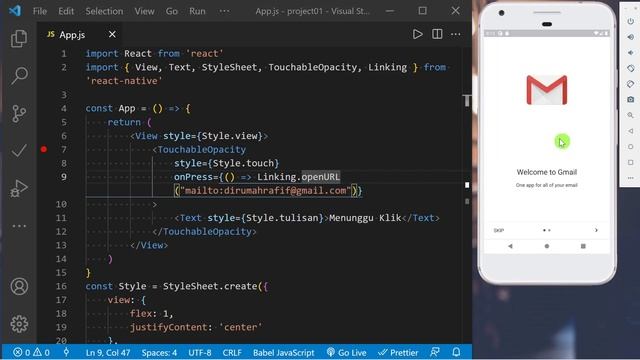Open notifications bell in status bar
The image size is (640, 360).
456,352
